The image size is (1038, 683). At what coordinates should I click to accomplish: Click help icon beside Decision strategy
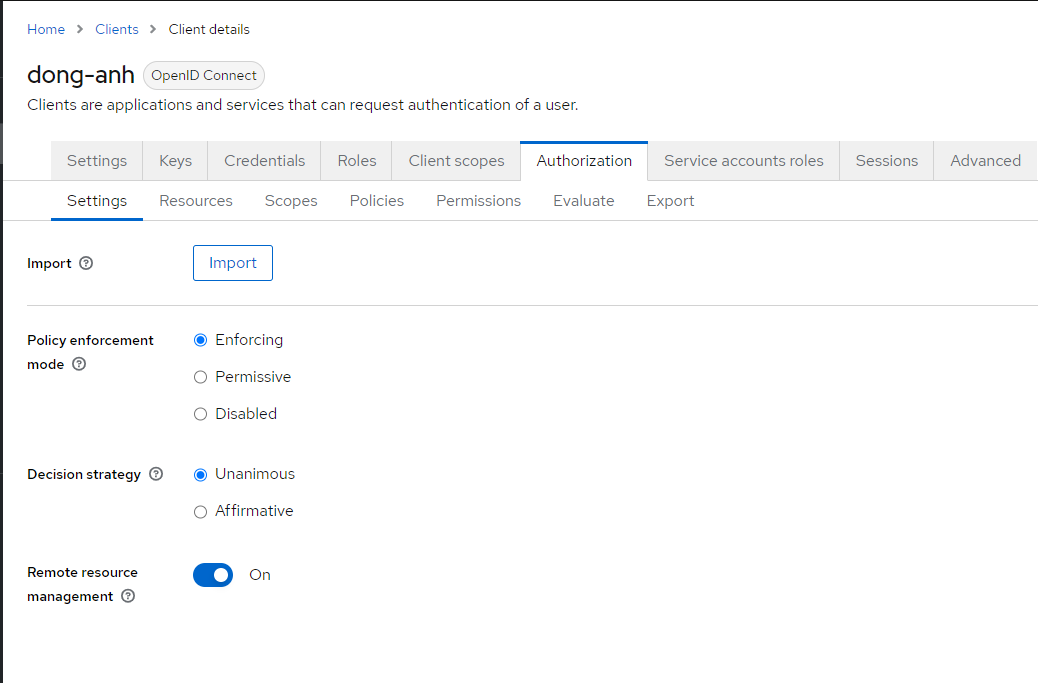point(156,475)
